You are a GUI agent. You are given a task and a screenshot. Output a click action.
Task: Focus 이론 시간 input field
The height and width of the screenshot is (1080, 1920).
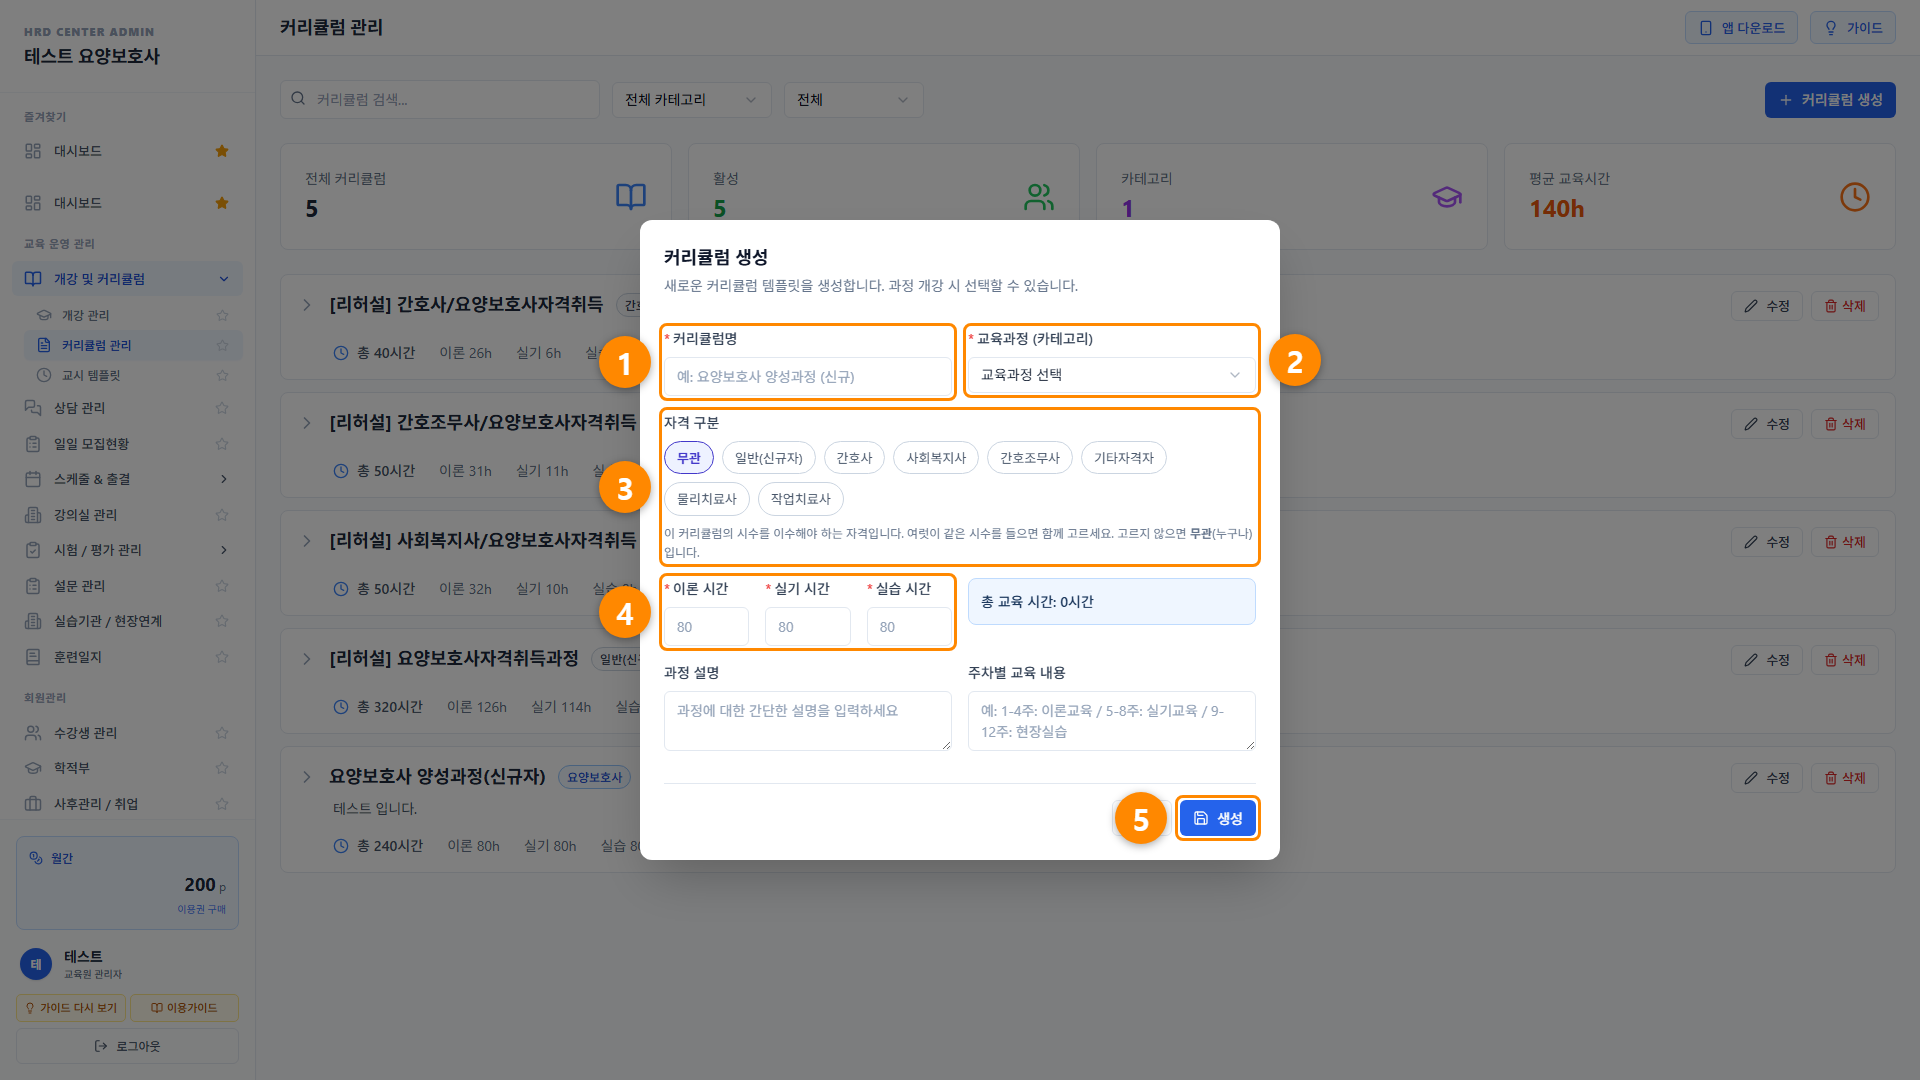point(706,627)
